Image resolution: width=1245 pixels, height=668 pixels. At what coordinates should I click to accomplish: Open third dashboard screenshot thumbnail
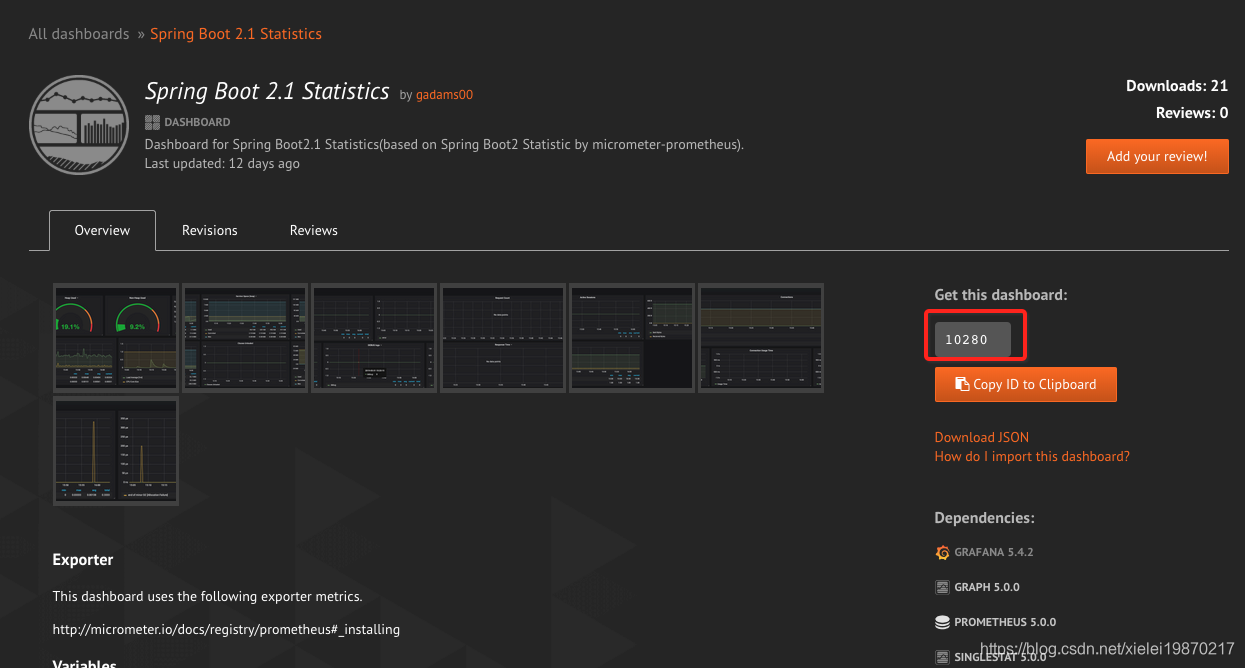[x=374, y=337]
